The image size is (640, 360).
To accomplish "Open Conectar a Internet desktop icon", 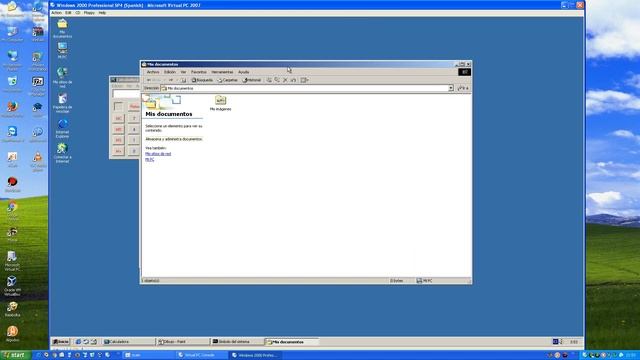I will pyautogui.click(x=62, y=153).
